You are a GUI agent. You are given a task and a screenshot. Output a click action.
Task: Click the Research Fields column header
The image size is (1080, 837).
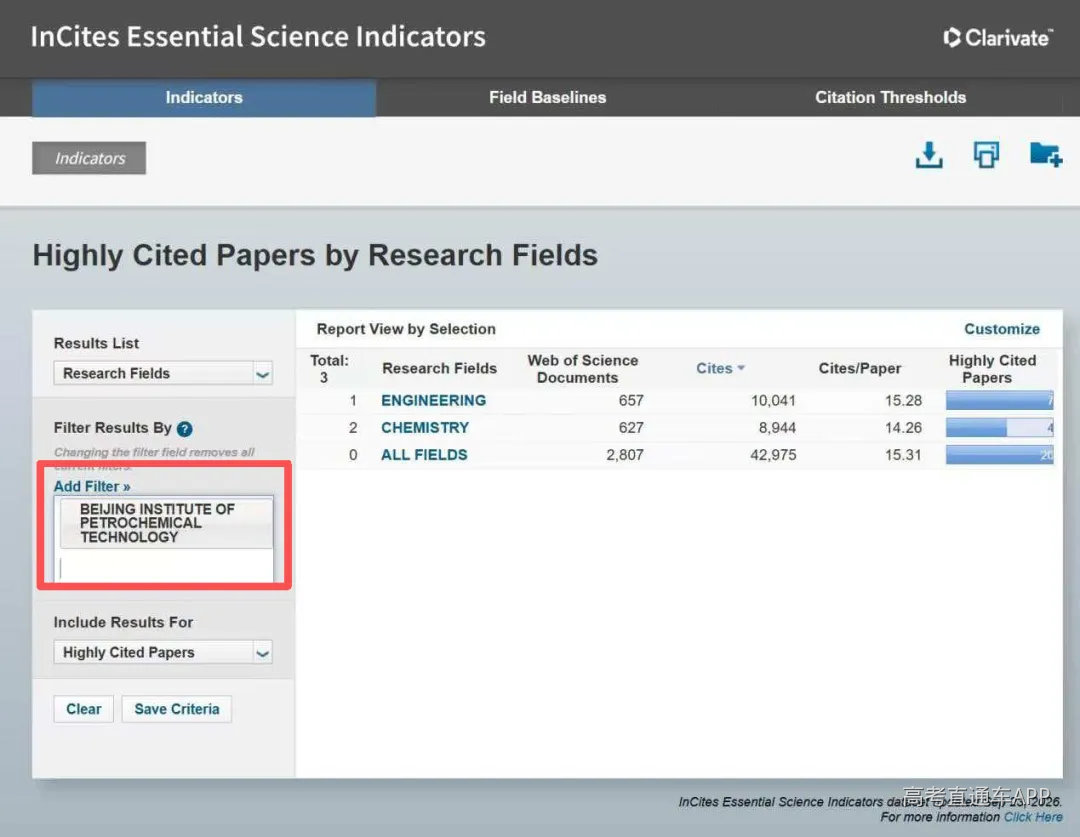(439, 369)
